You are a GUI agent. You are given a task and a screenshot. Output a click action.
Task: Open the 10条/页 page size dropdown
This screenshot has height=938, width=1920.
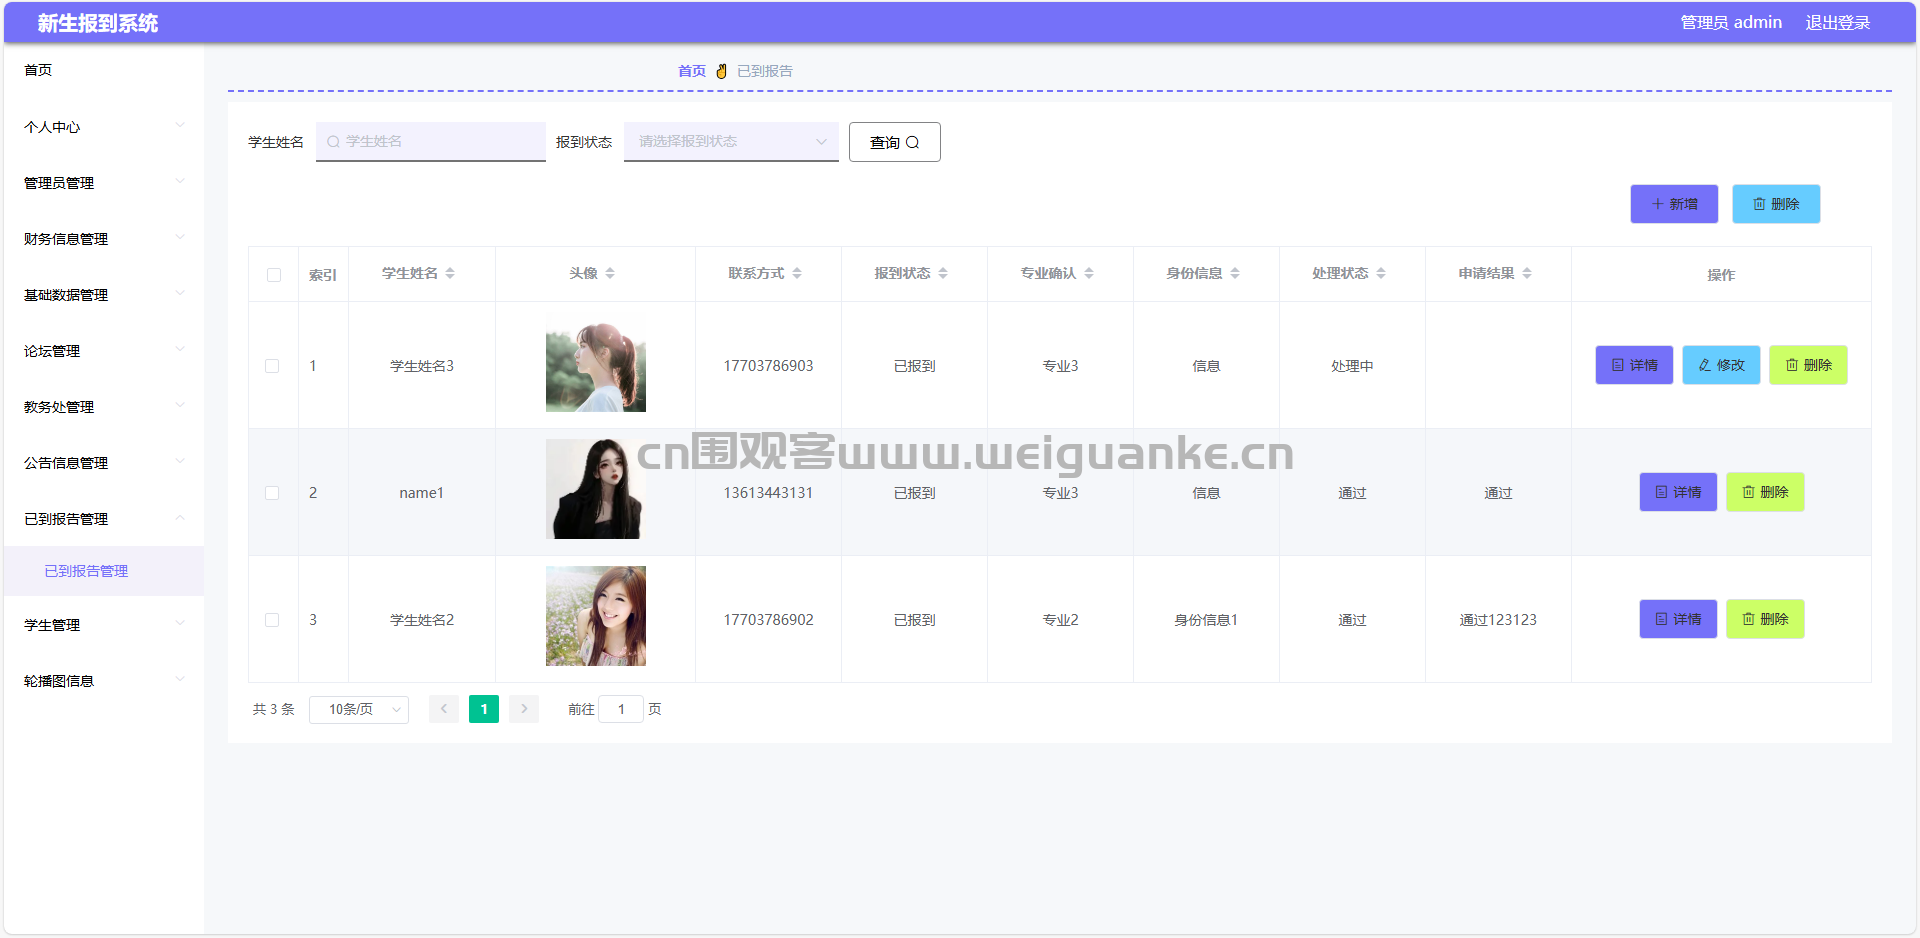pos(359,709)
